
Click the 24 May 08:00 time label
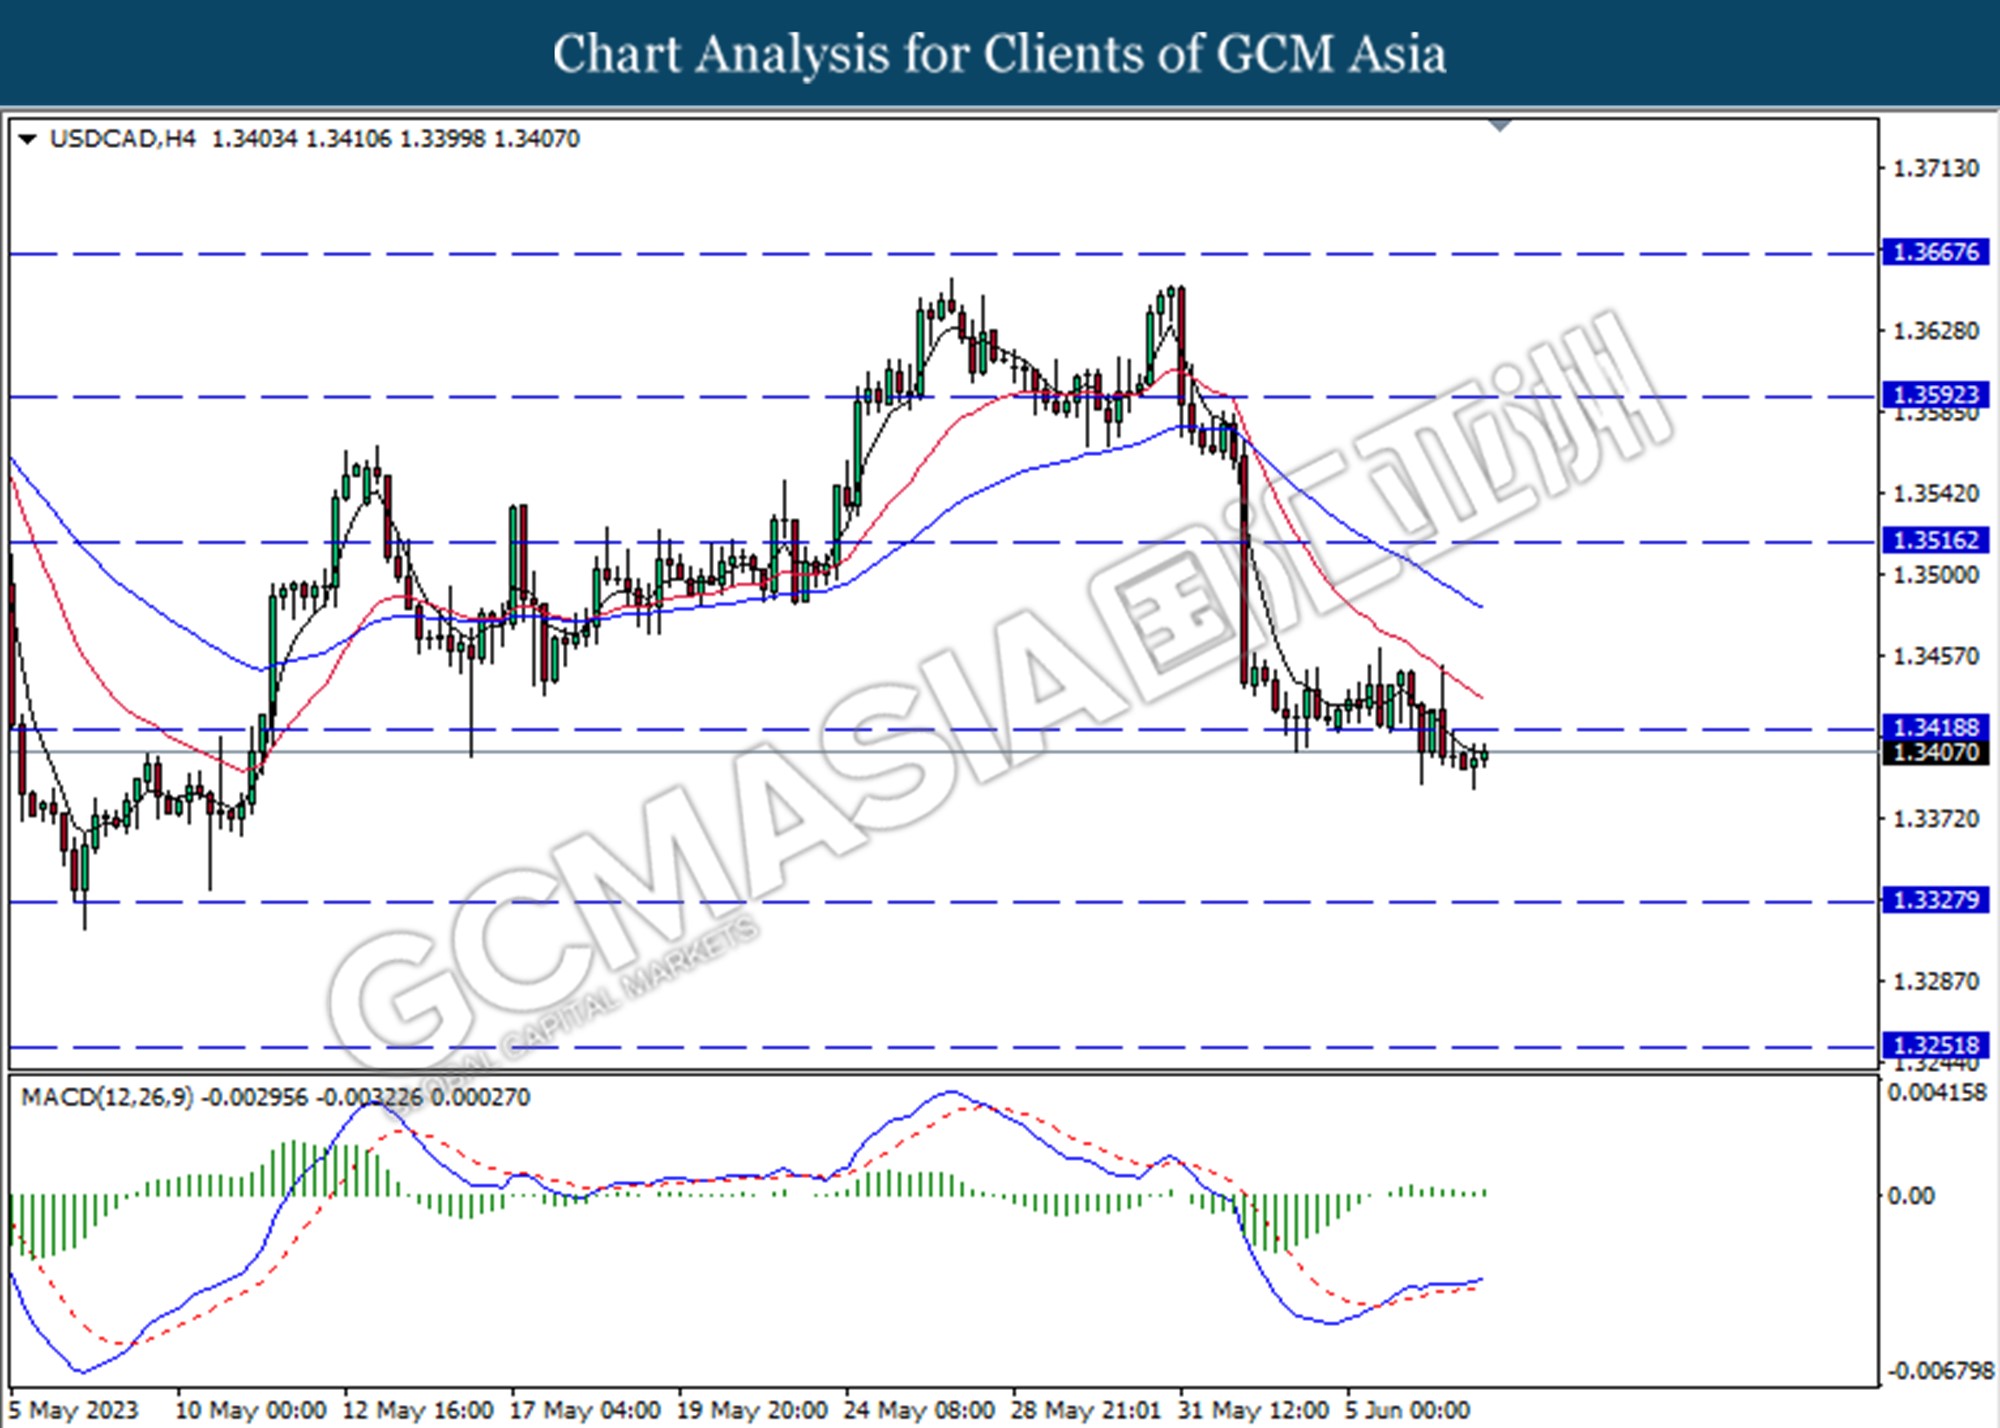tap(919, 1411)
